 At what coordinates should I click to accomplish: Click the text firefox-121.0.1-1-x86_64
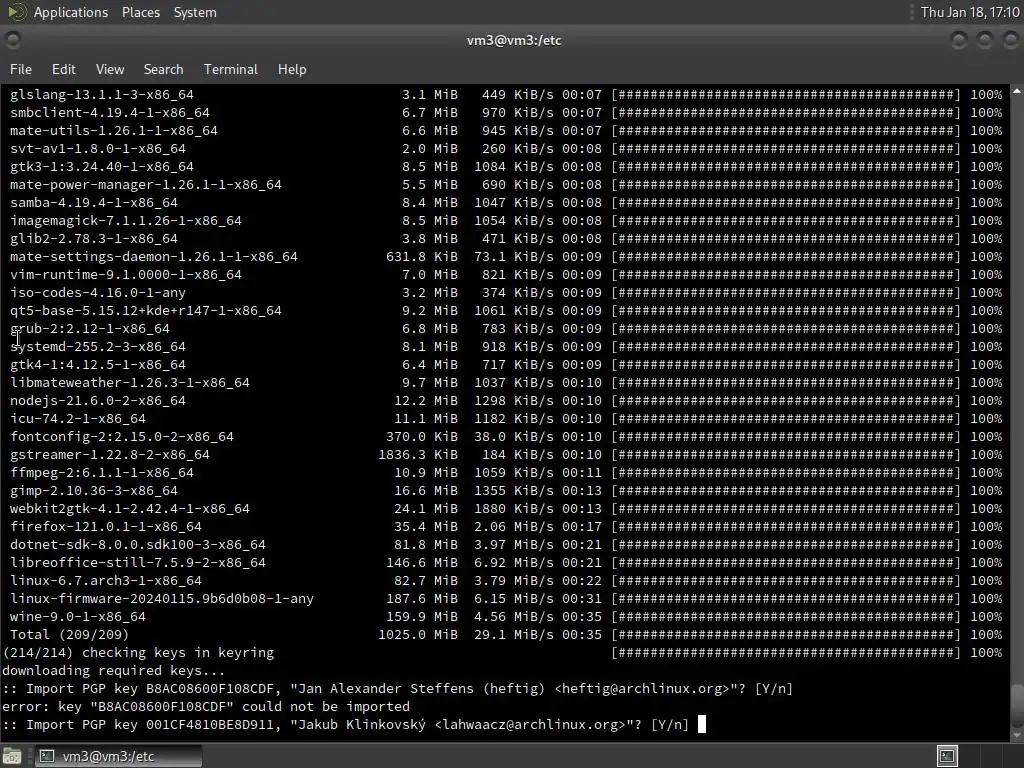pos(106,527)
